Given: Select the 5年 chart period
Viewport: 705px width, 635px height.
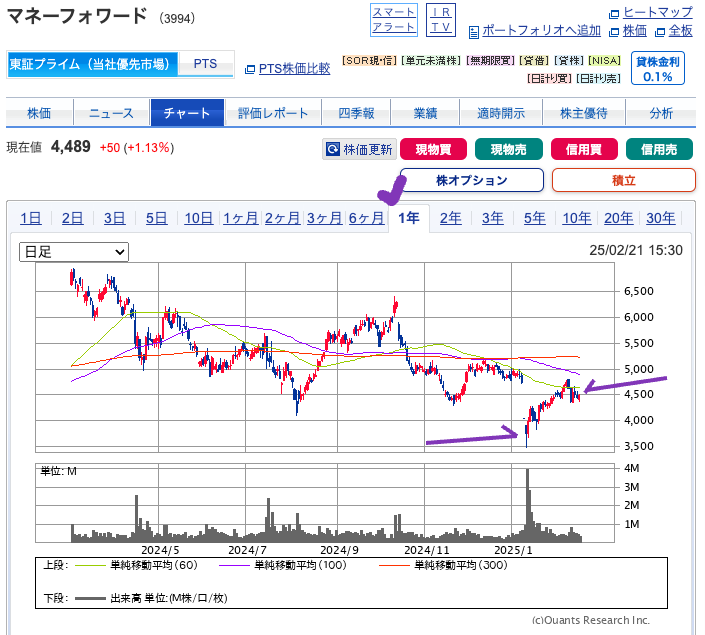Looking at the screenshot, I should click(x=535, y=218).
